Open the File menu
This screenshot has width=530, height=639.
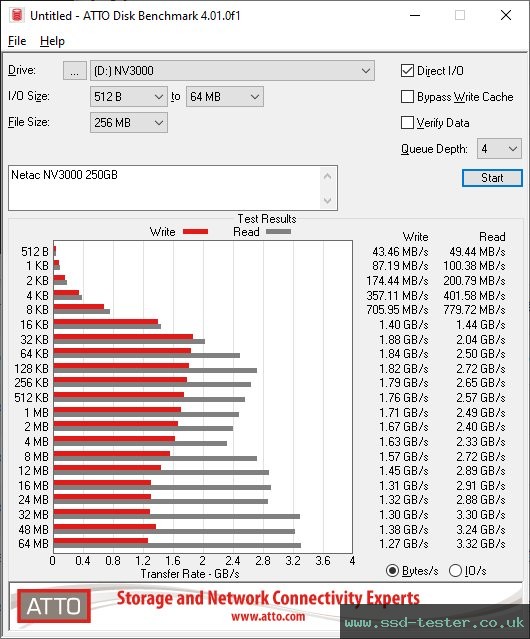[x=17, y=41]
